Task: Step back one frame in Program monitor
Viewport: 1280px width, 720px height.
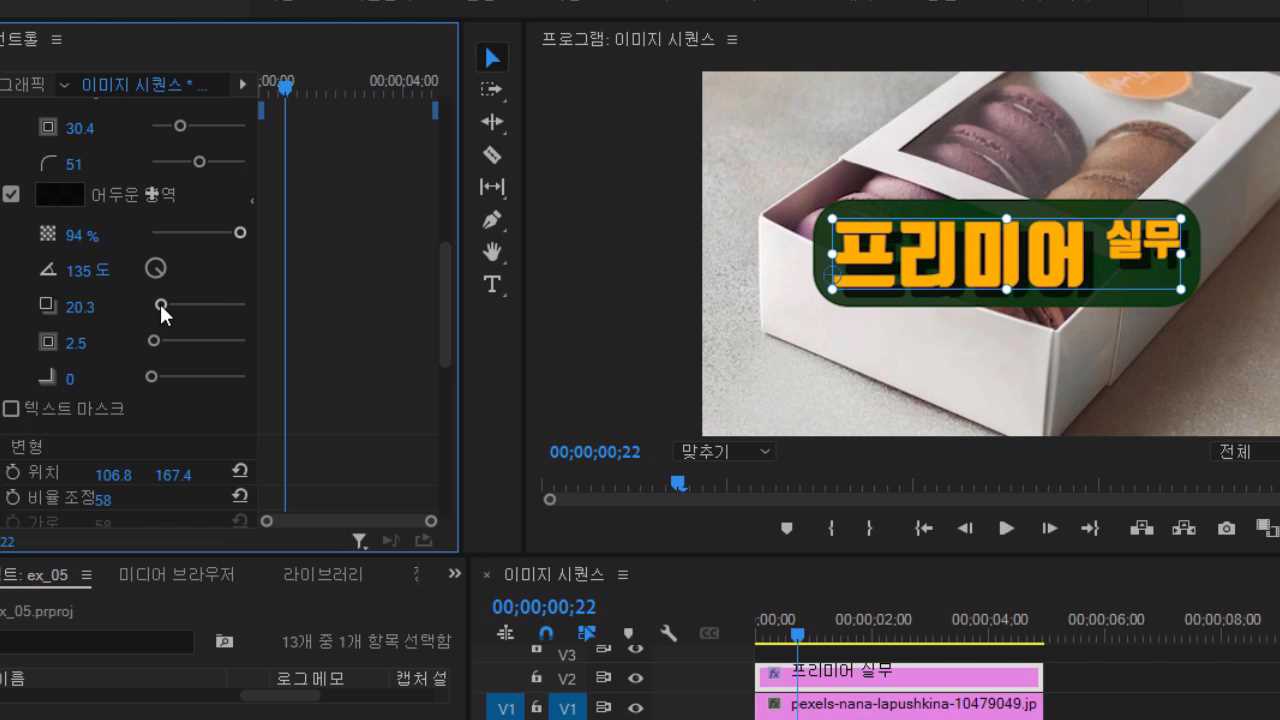Action: [965, 528]
